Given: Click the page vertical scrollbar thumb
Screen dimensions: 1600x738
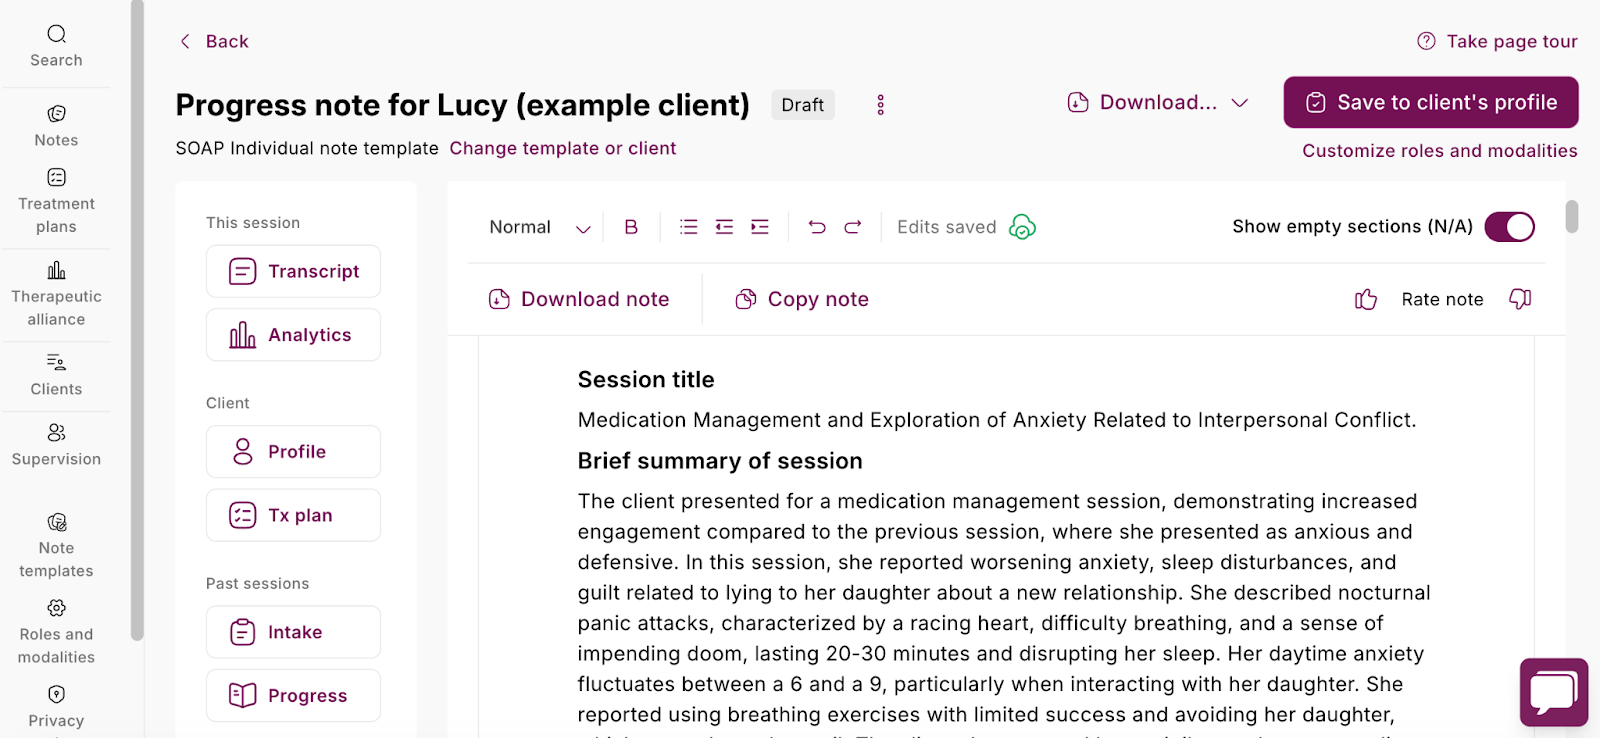Looking at the screenshot, I should tap(1572, 216).
